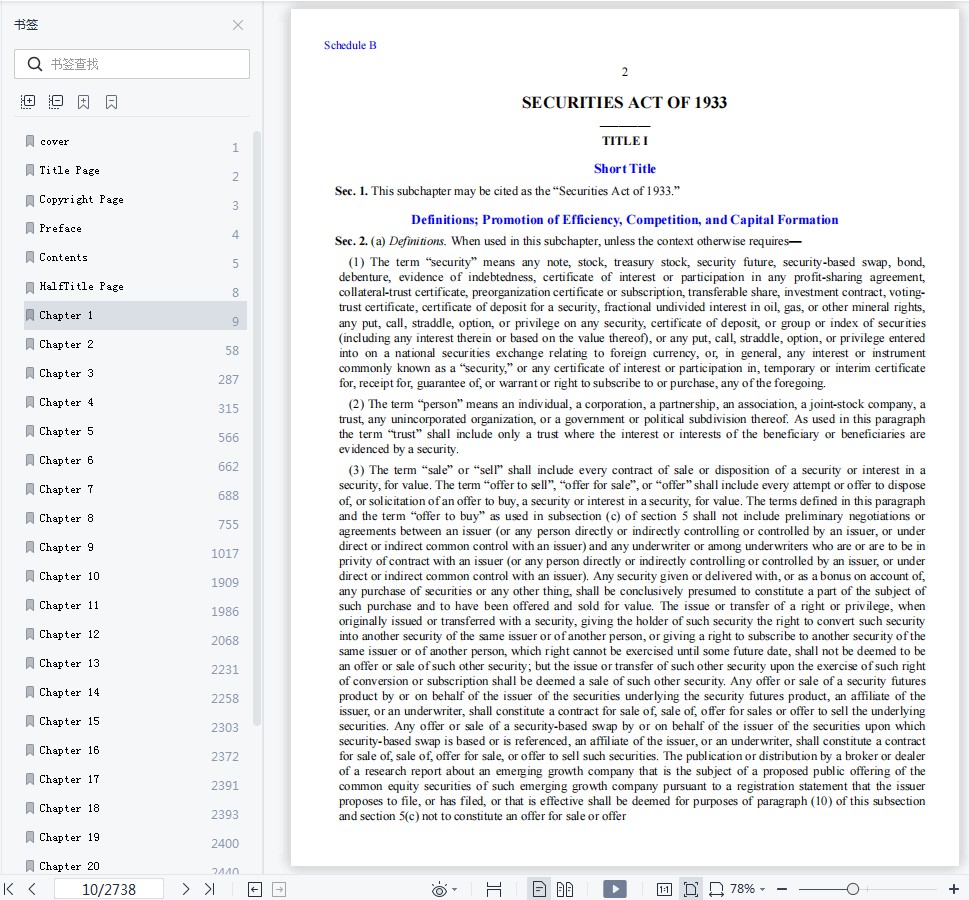Go to the 'Chapter 17' bookmark
Image resolution: width=969 pixels, height=900 pixels.
point(135,780)
